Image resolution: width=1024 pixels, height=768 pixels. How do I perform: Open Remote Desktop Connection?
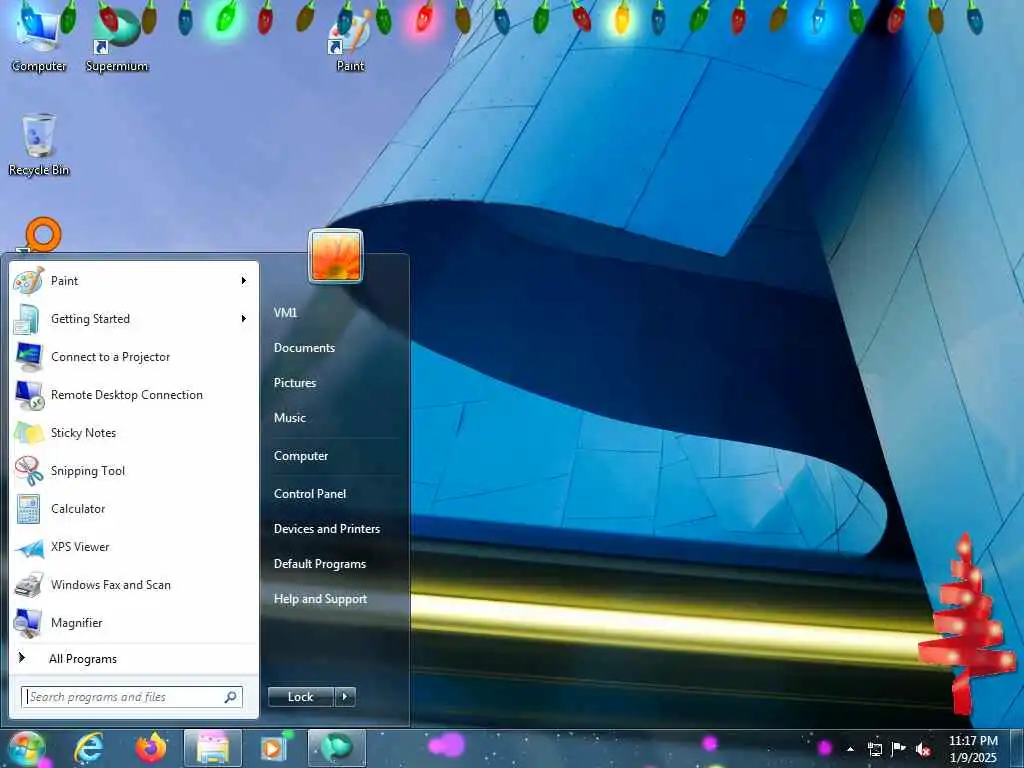pos(135,394)
